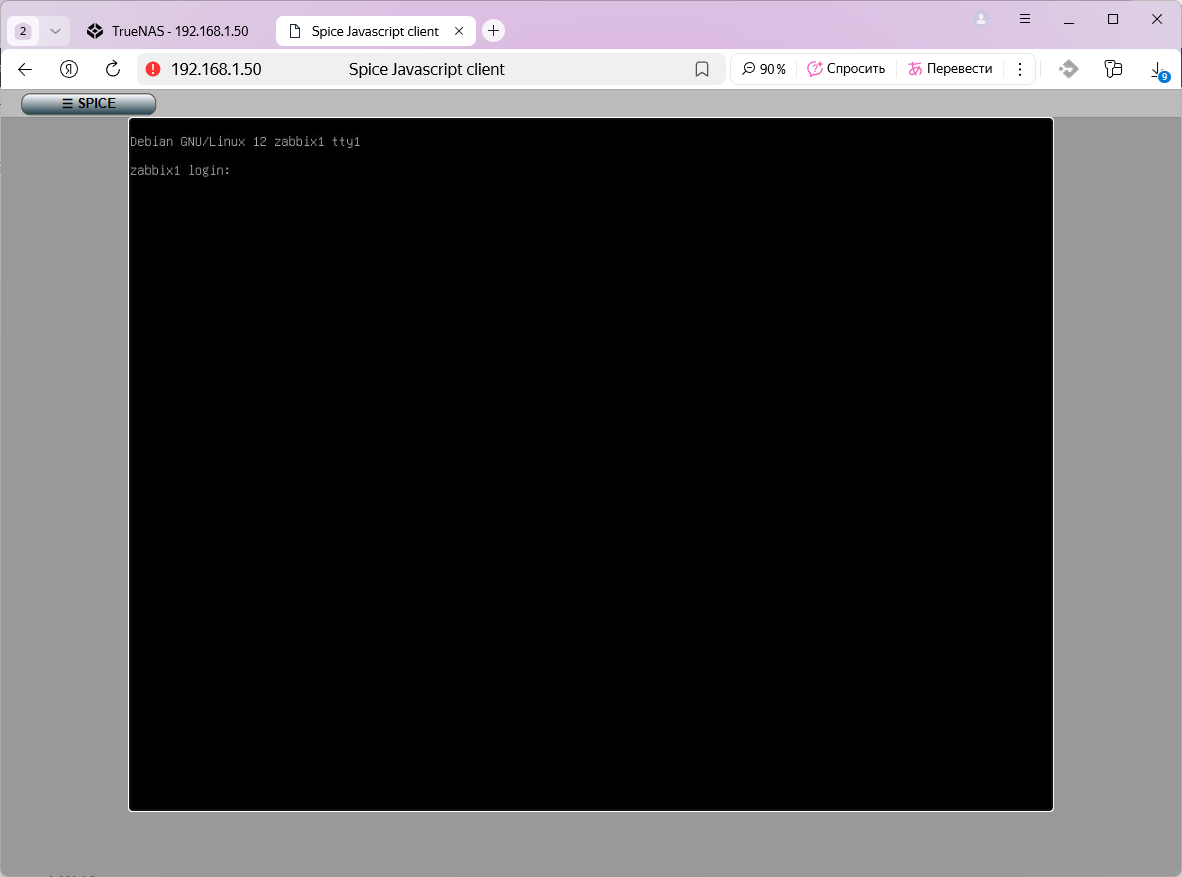The image size is (1182, 877).
Task: Maximize the browser window
Action: 1113,19
